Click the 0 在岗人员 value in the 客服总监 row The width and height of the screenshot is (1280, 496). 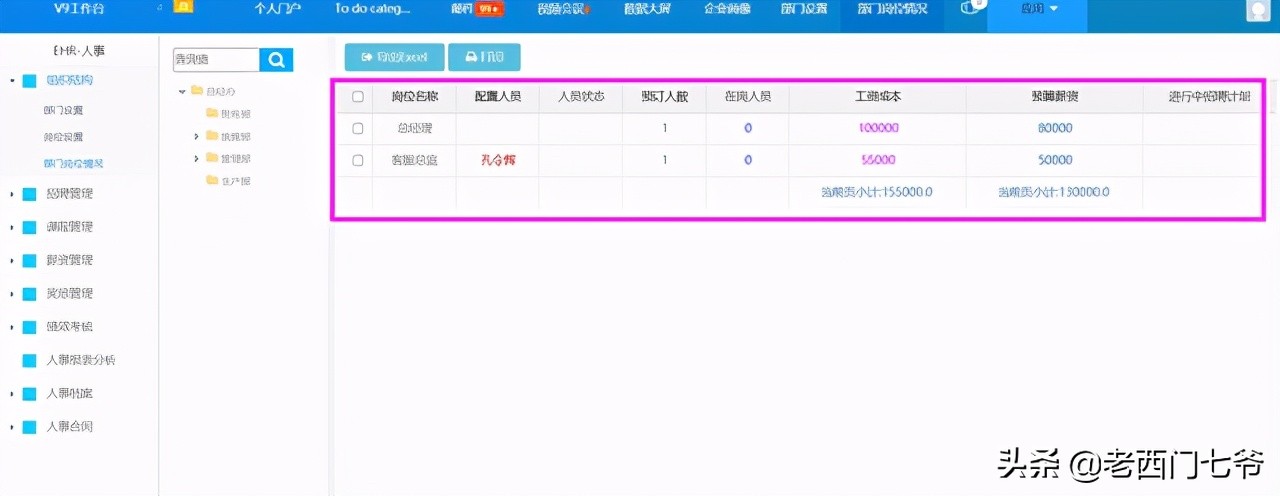(748, 160)
